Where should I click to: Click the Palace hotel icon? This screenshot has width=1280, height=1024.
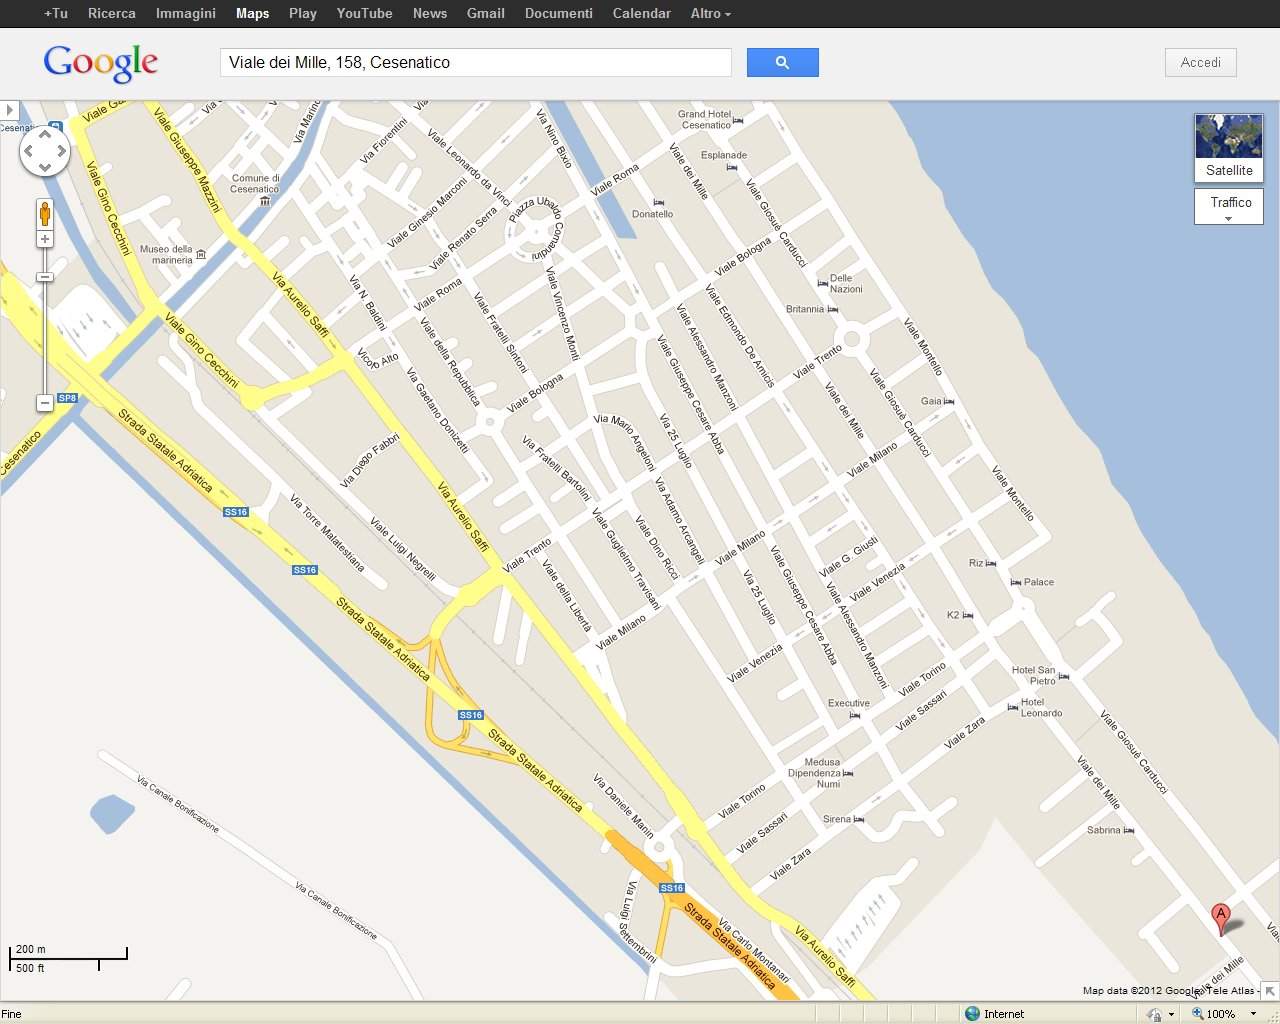point(1016,582)
